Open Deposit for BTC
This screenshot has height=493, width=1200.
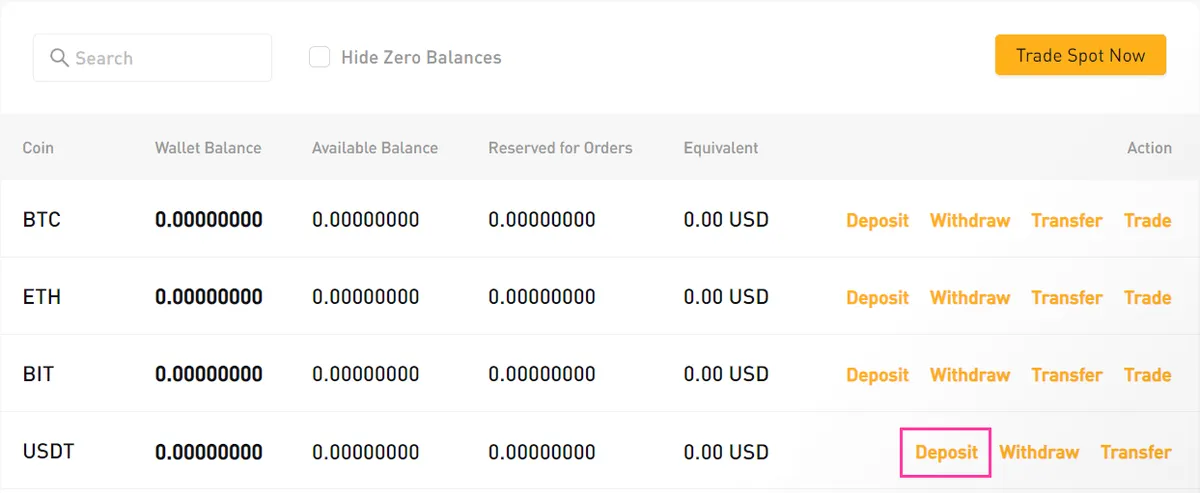[877, 220]
